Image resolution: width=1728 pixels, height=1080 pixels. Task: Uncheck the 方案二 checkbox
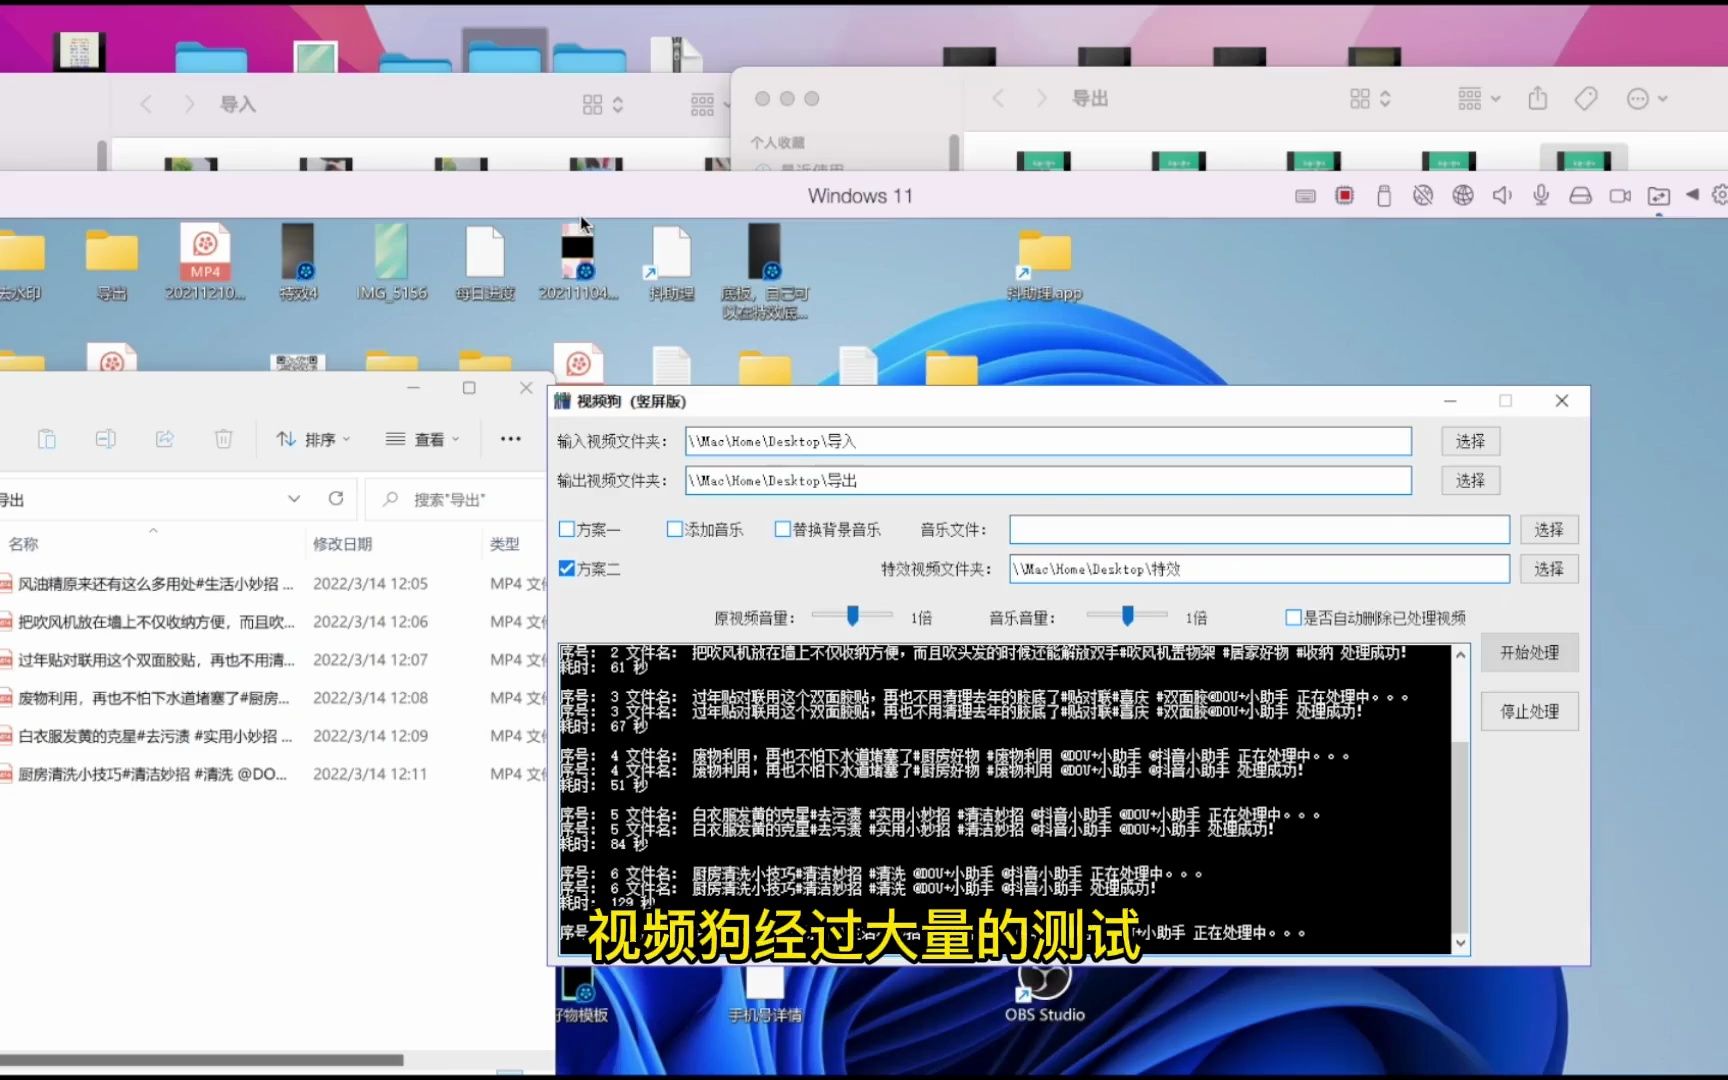click(x=567, y=569)
